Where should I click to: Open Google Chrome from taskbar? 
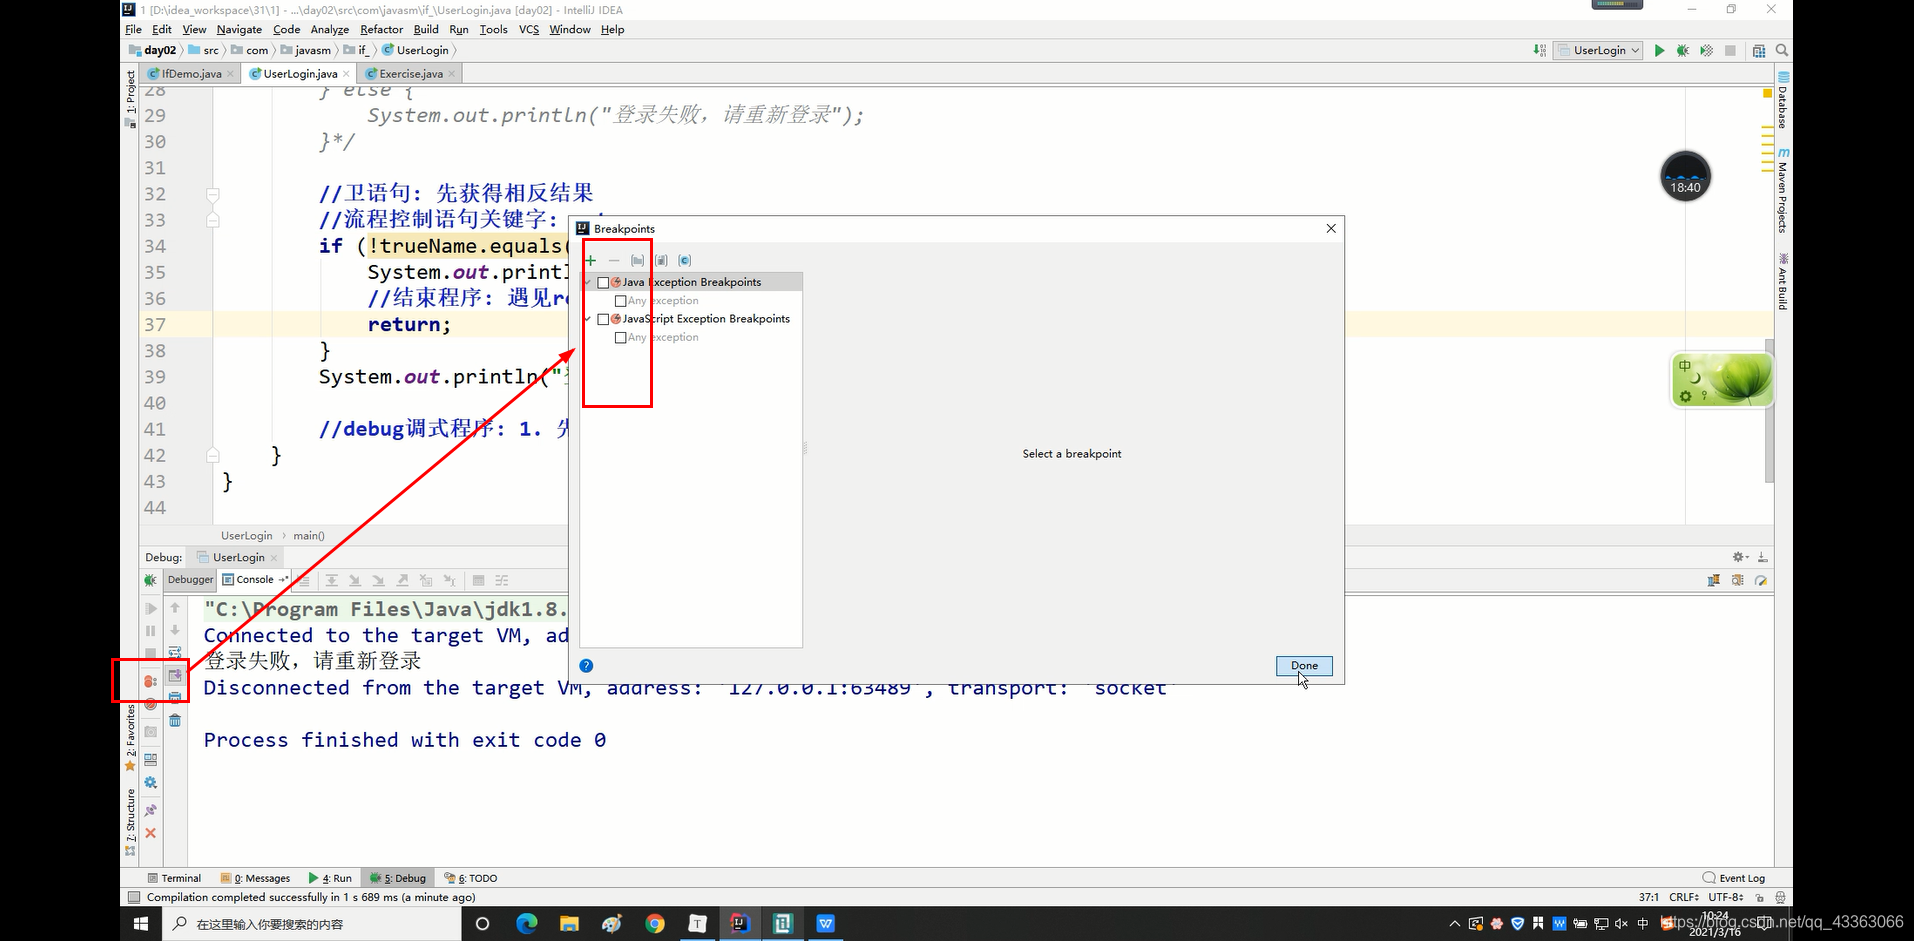(655, 924)
